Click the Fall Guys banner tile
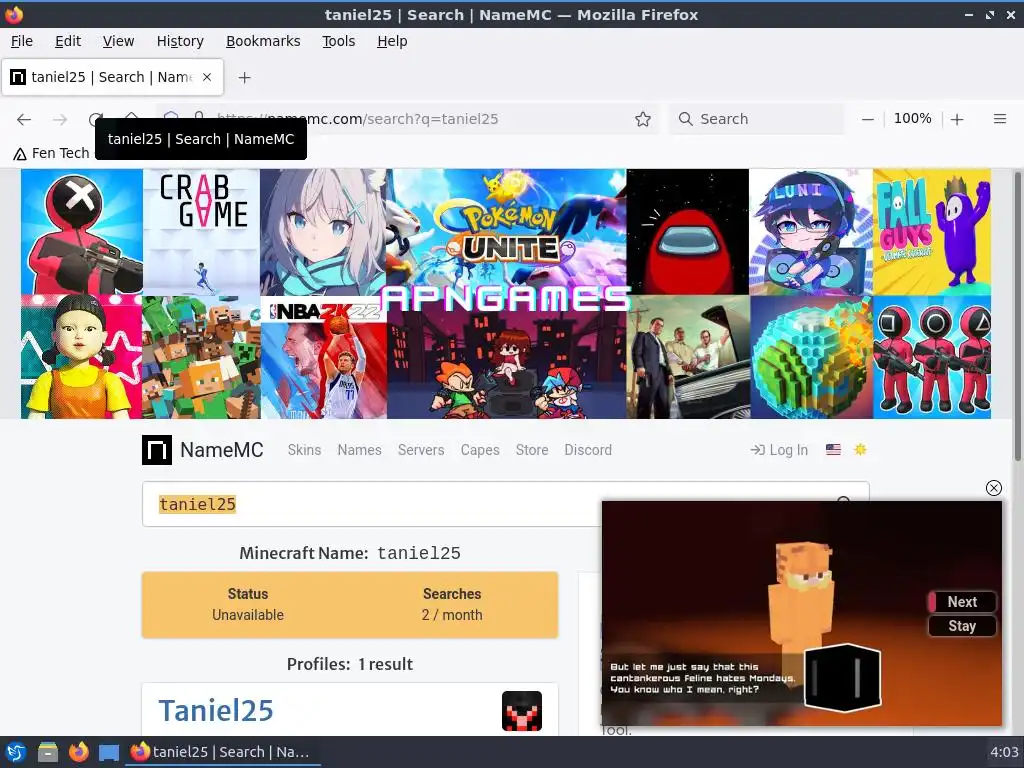1024x768 pixels. tap(932, 232)
